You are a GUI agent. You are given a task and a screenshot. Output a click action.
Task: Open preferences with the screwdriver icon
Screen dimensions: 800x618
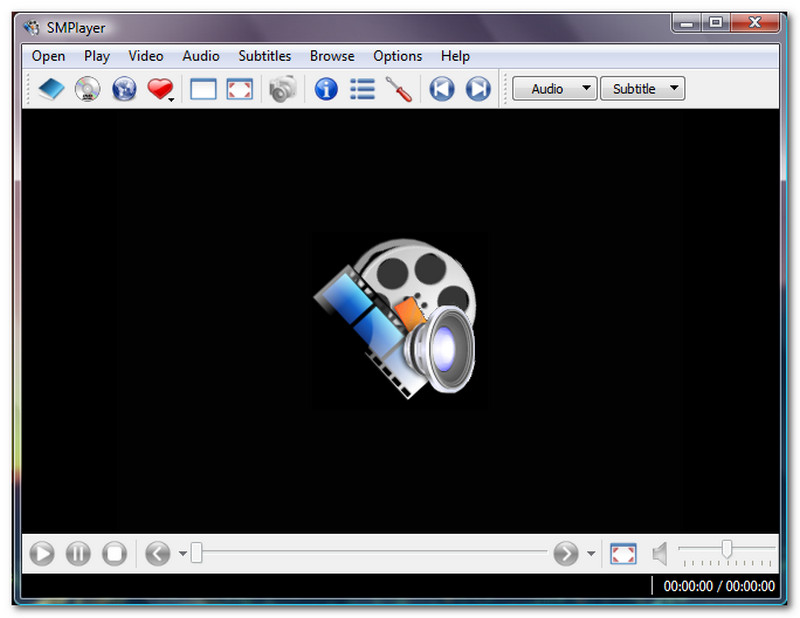(399, 89)
